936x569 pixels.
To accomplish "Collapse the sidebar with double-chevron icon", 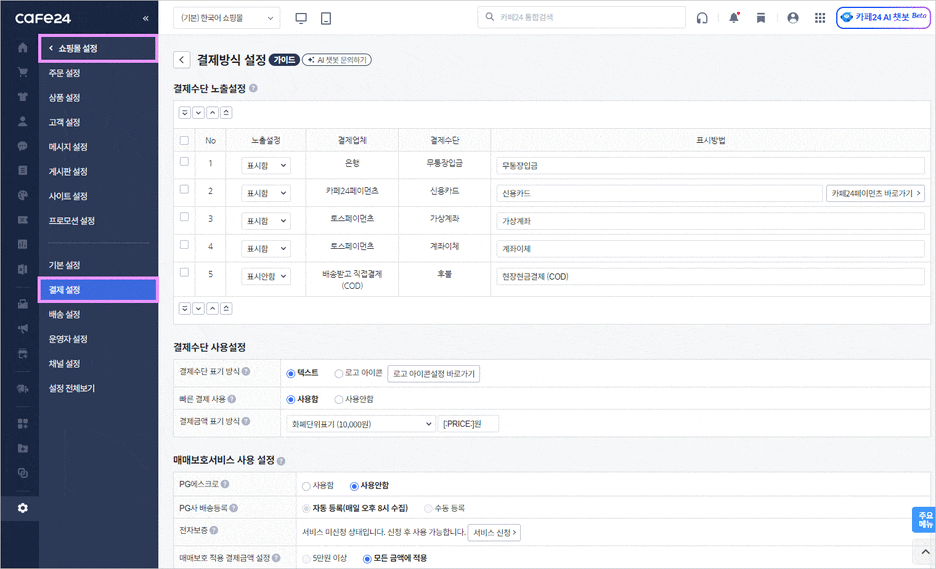I will pos(146,19).
